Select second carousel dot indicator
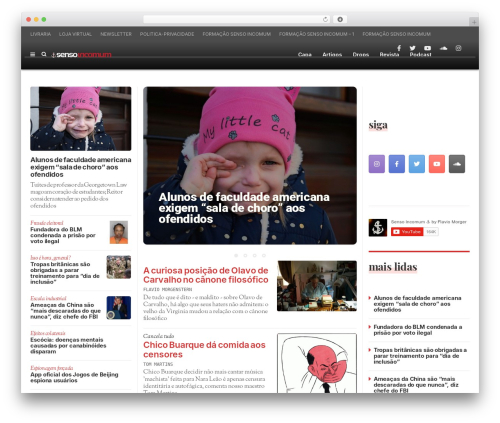The width and height of the screenshot is (500, 423). tap(245, 255)
